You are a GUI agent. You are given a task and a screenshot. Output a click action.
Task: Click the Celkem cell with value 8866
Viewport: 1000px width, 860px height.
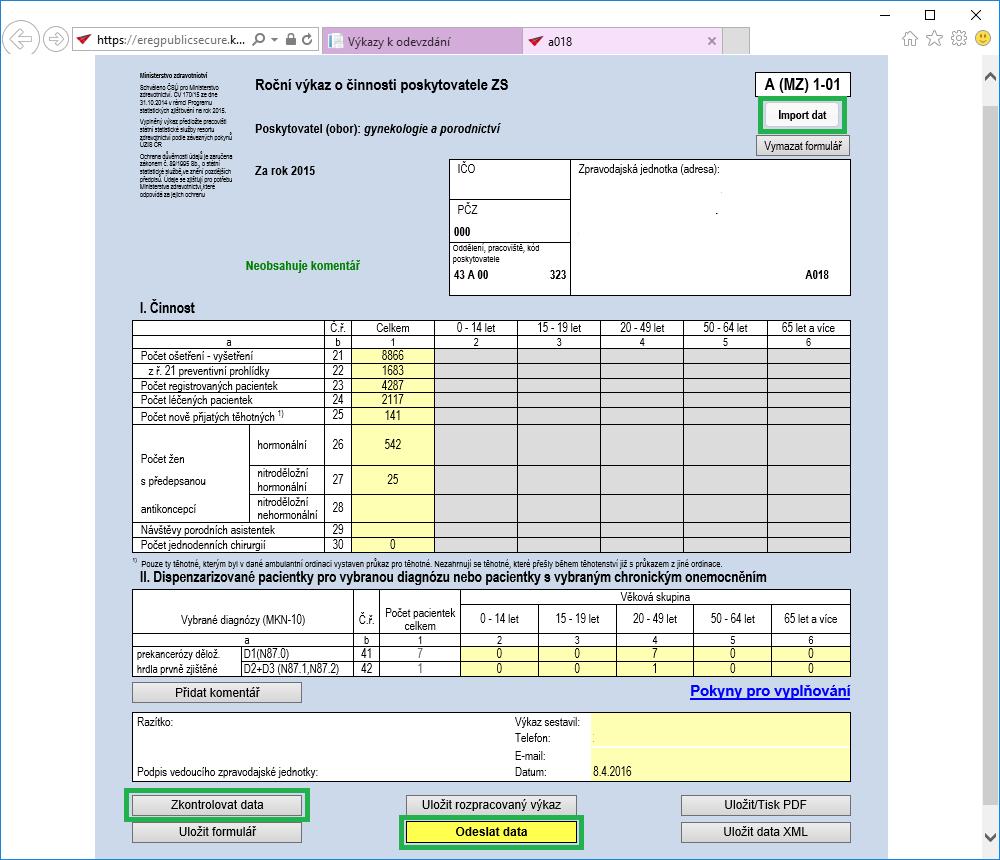(393, 356)
